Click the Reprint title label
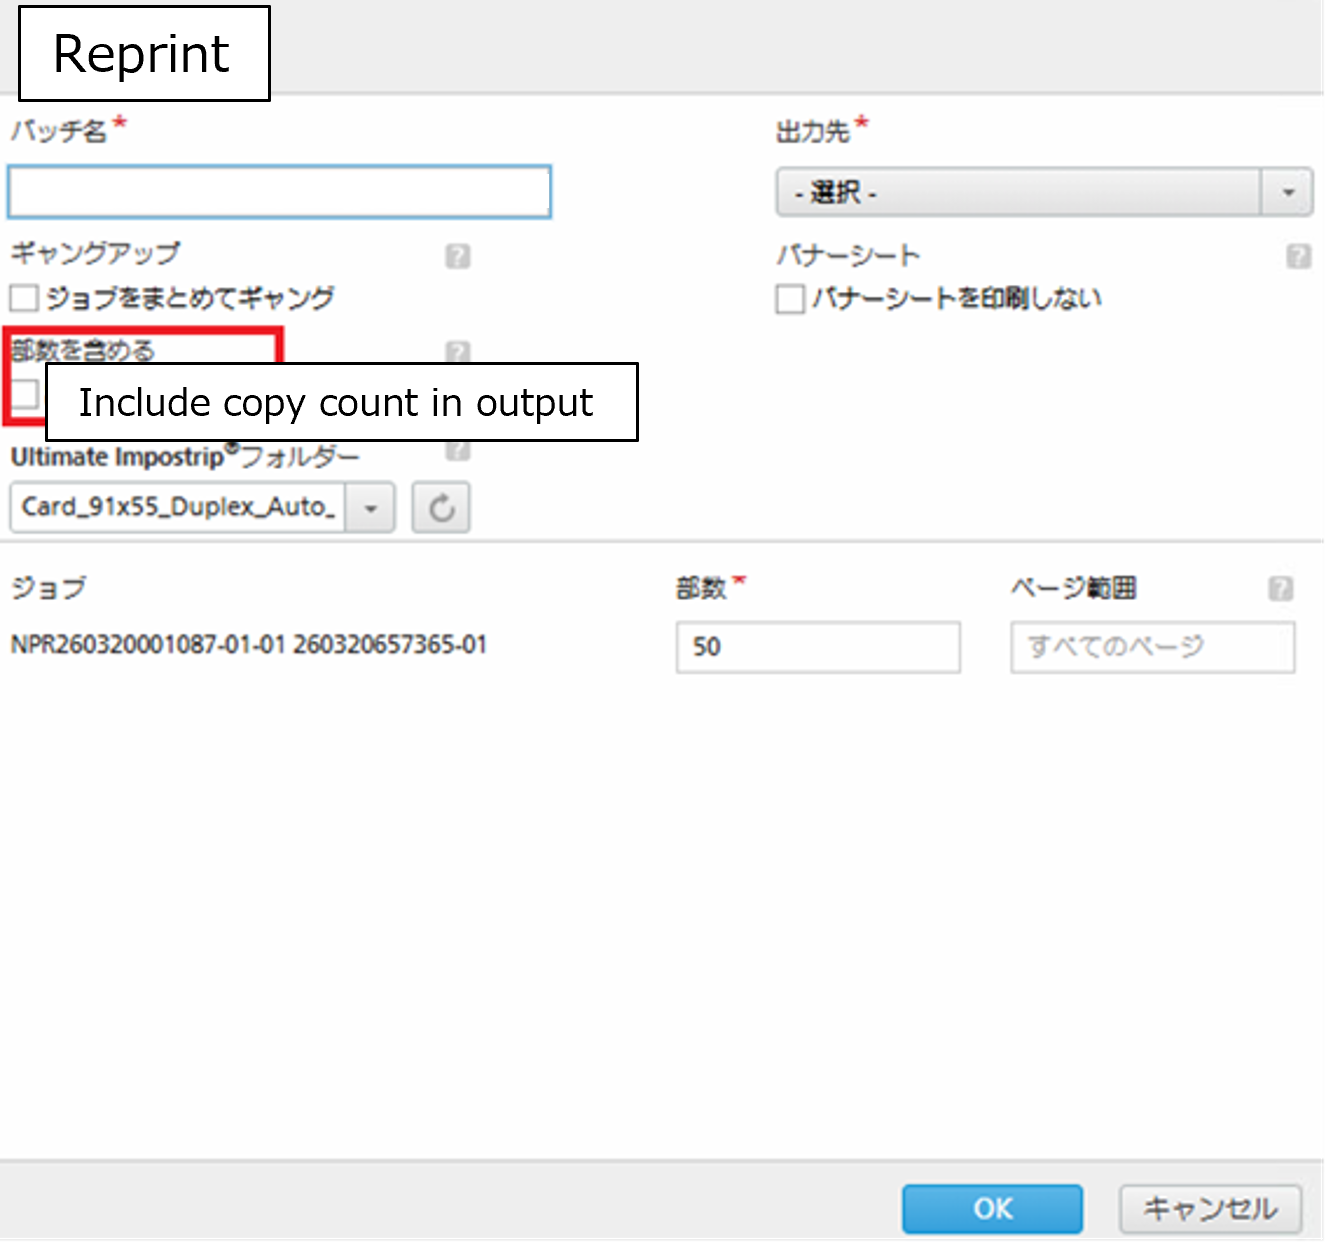Screen dimensions: 1326x1243 [144, 53]
